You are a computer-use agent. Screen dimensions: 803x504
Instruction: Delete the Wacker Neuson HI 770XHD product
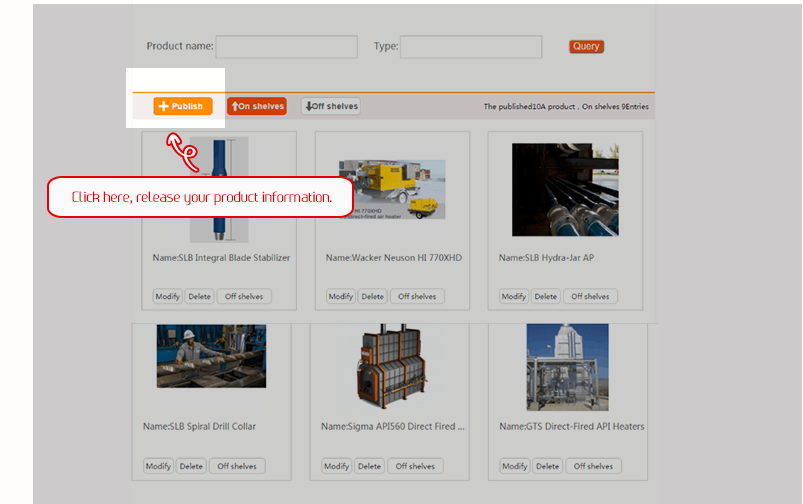click(372, 296)
